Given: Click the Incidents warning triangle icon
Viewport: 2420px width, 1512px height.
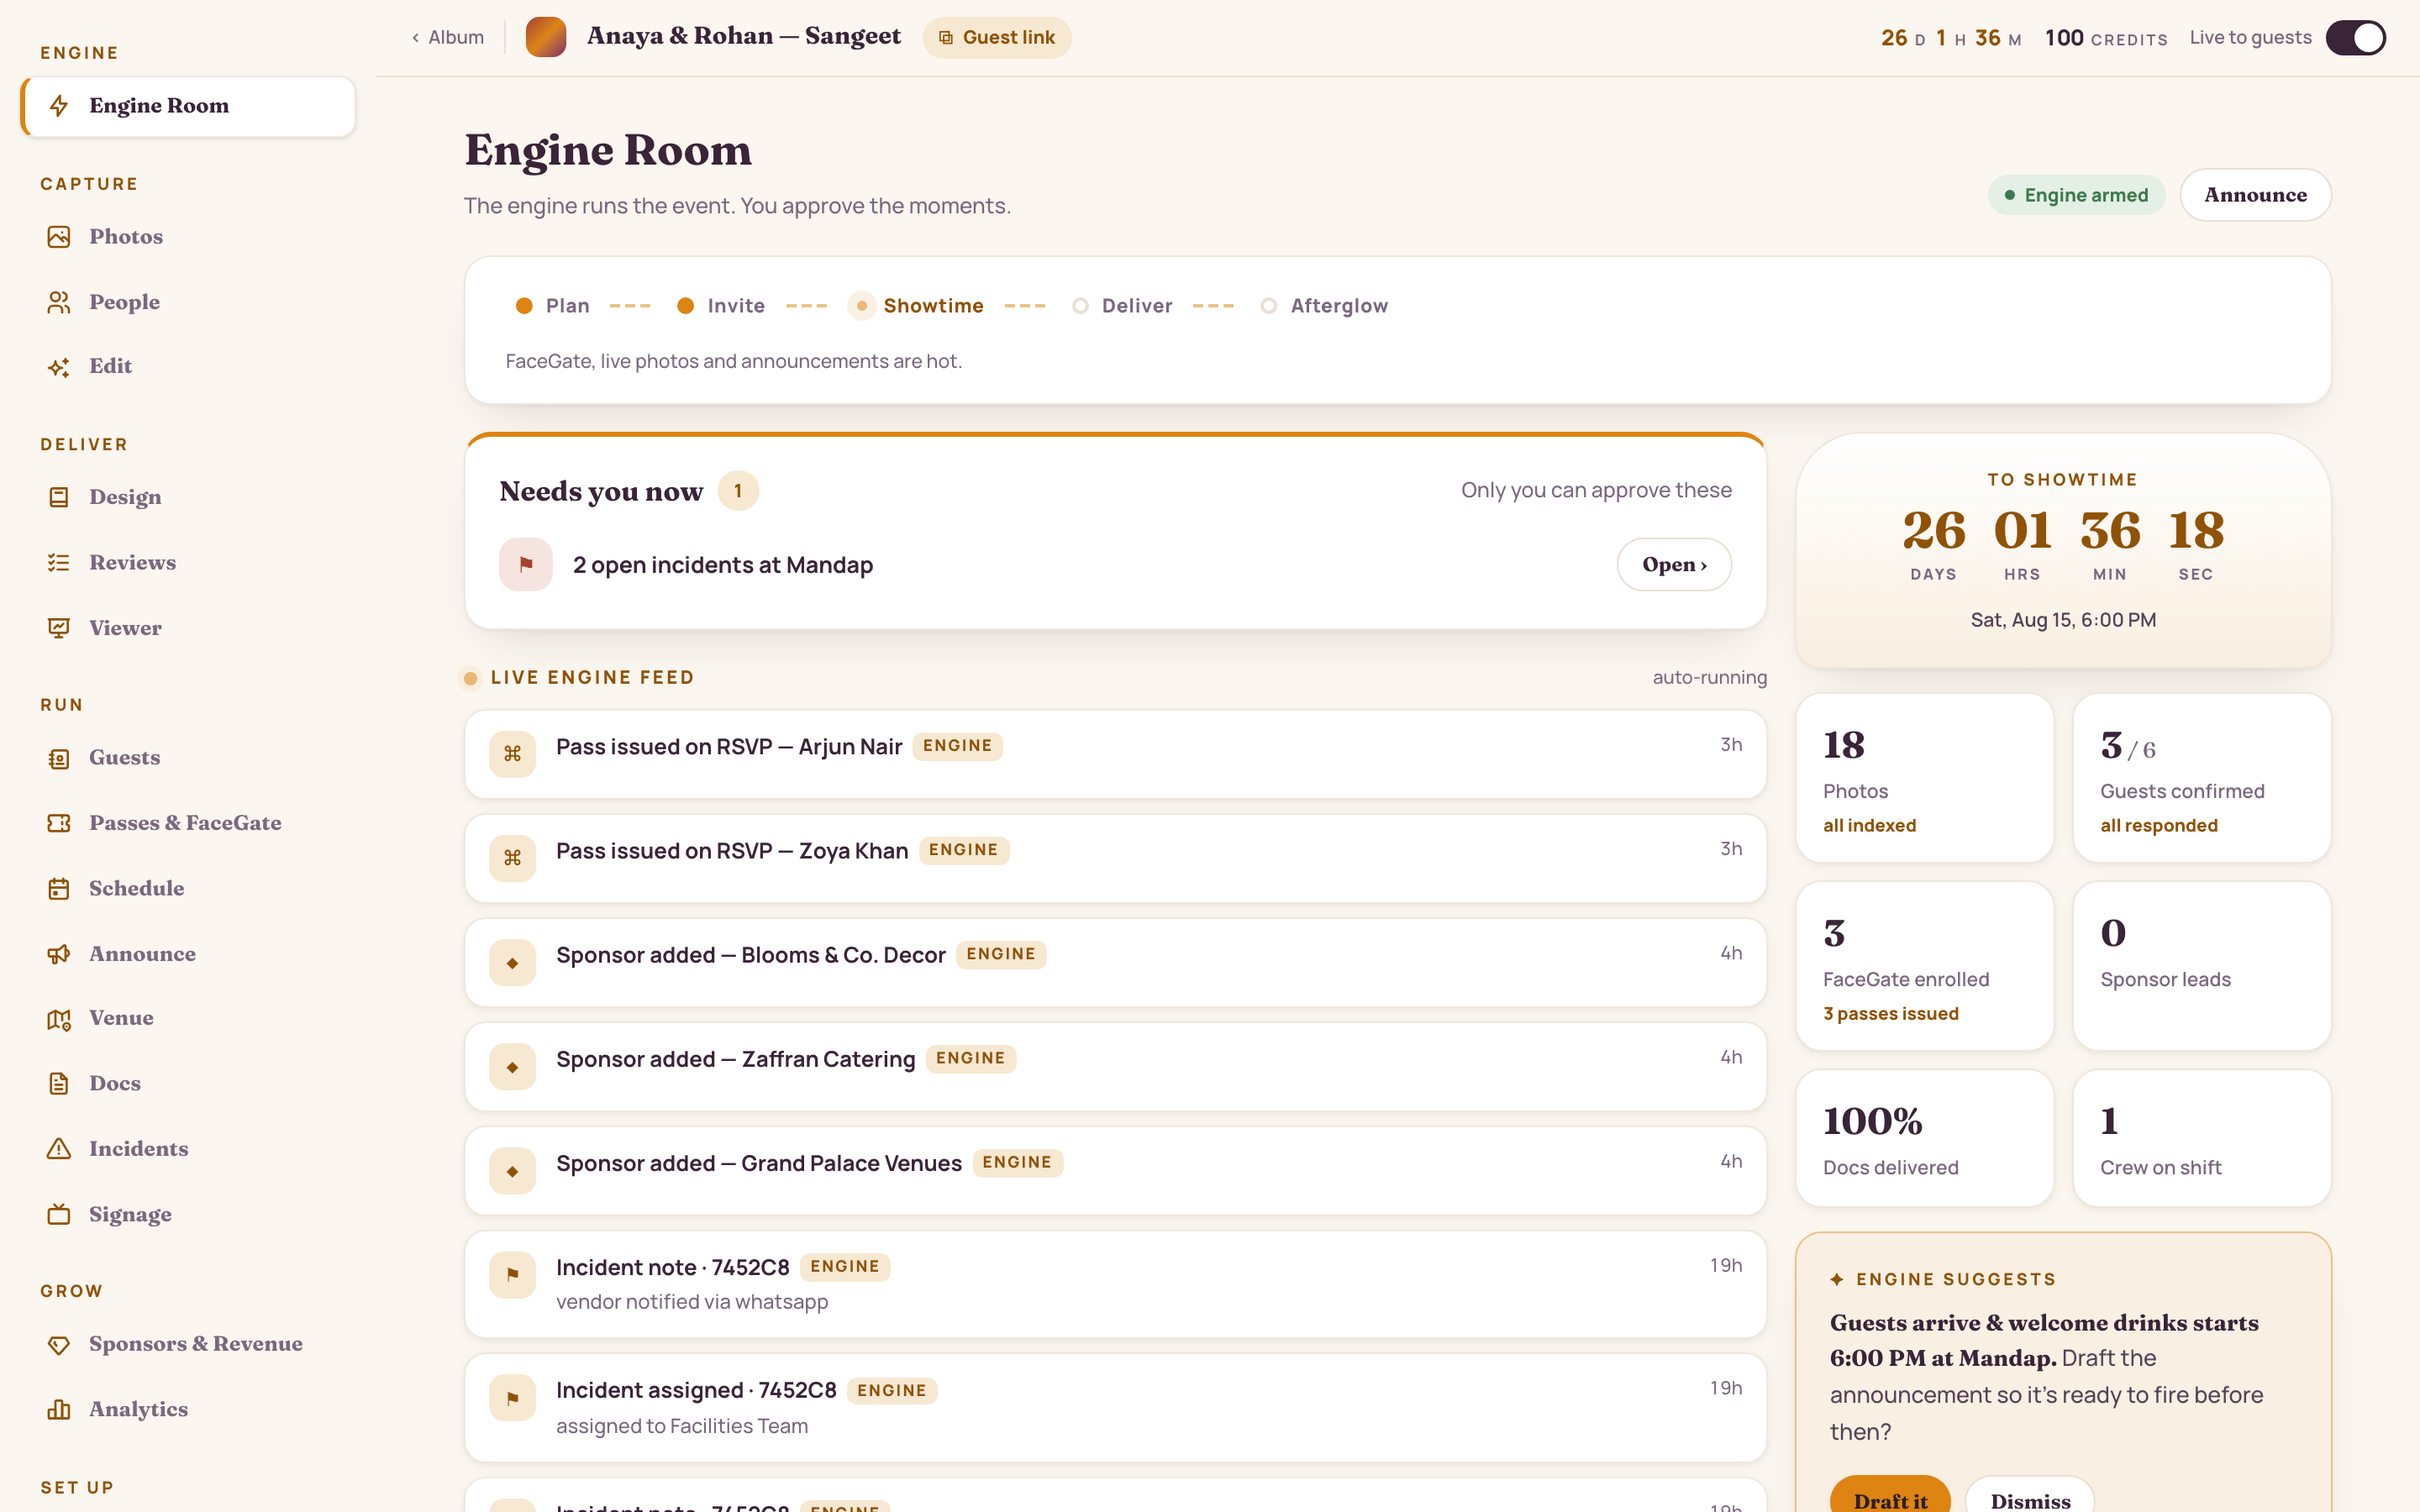Looking at the screenshot, I should [59, 1149].
